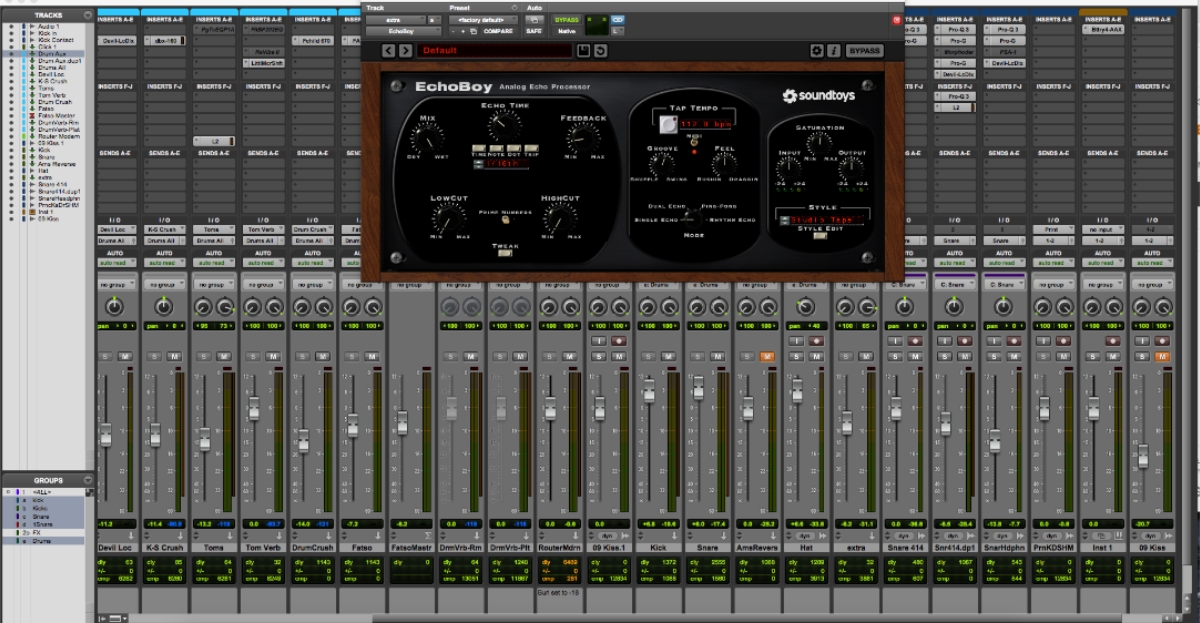The width and height of the screenshot is (1200, 623).
Task: Click the BYPASS button next to info icon
Action: tap(863, 51)
